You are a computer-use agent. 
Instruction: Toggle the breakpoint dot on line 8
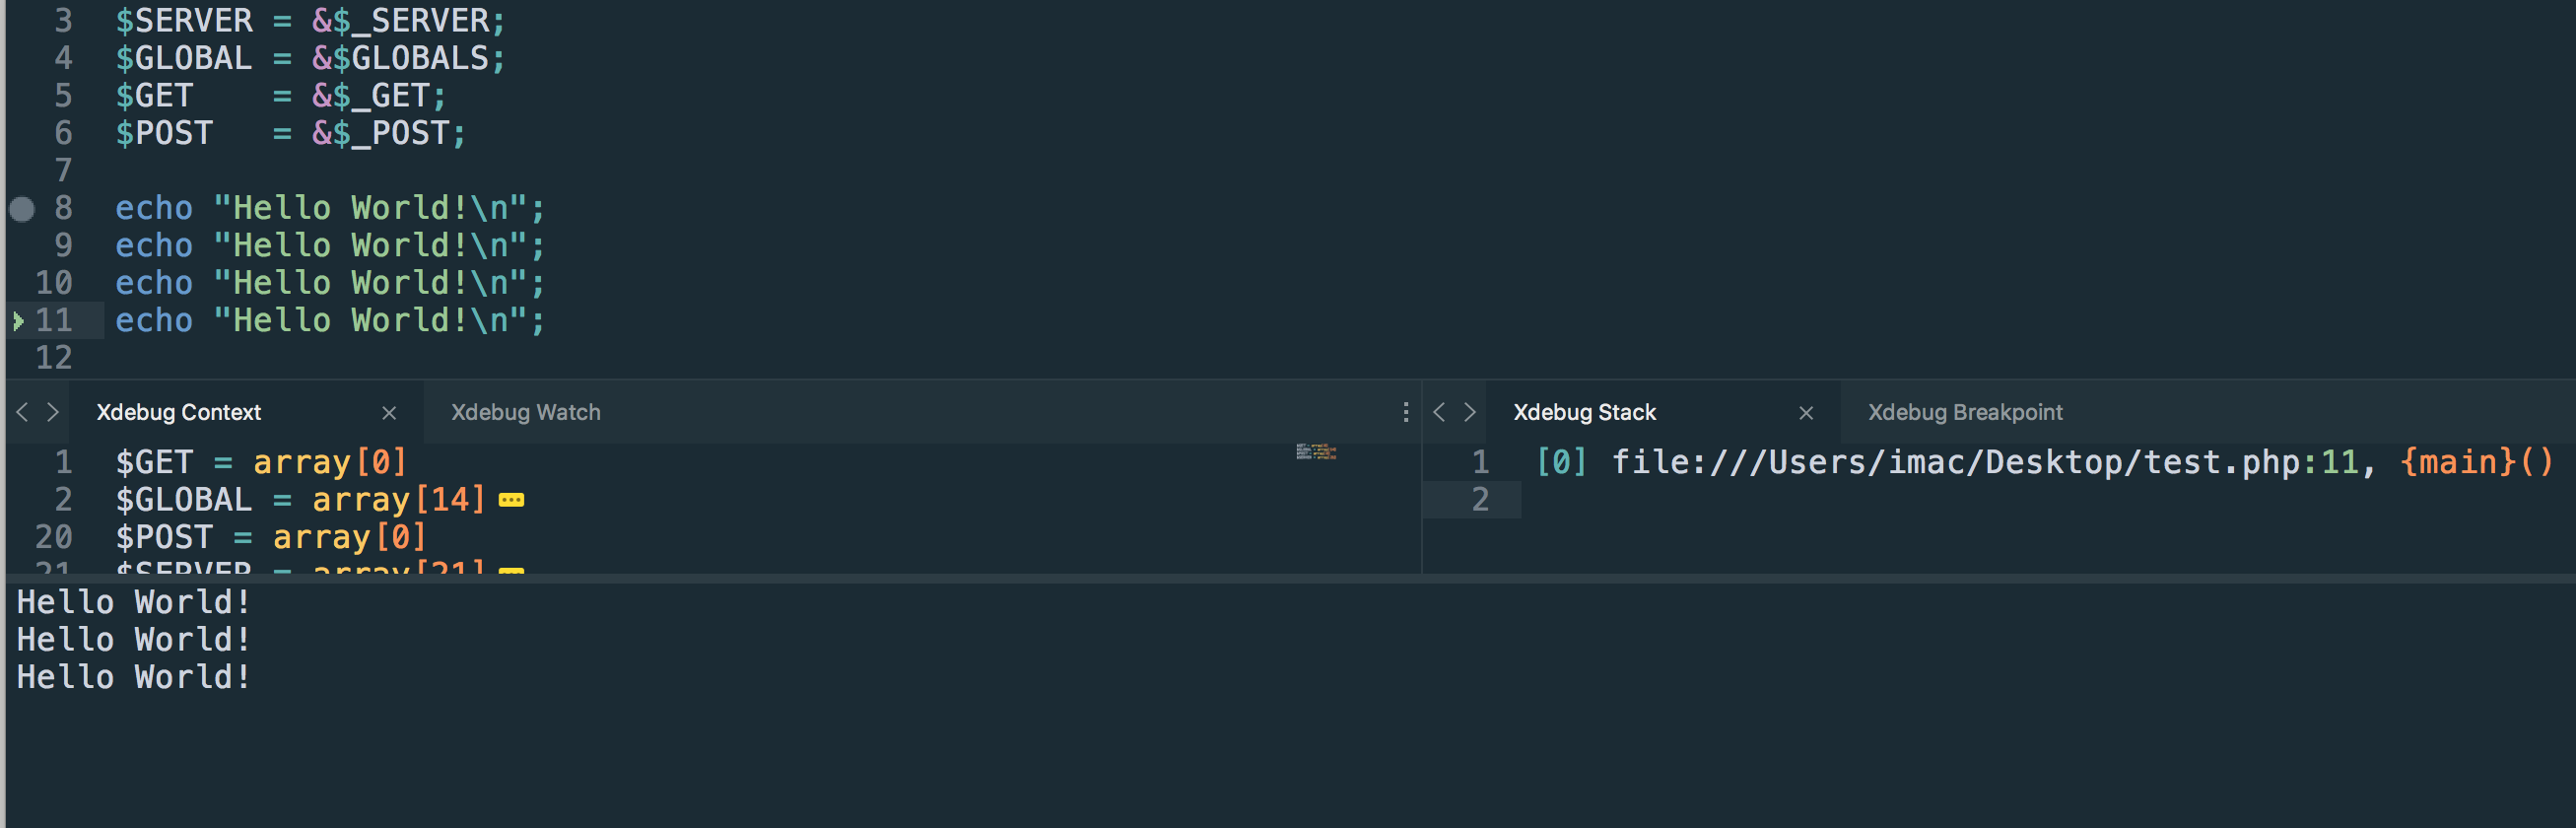(x=22, y=209)
